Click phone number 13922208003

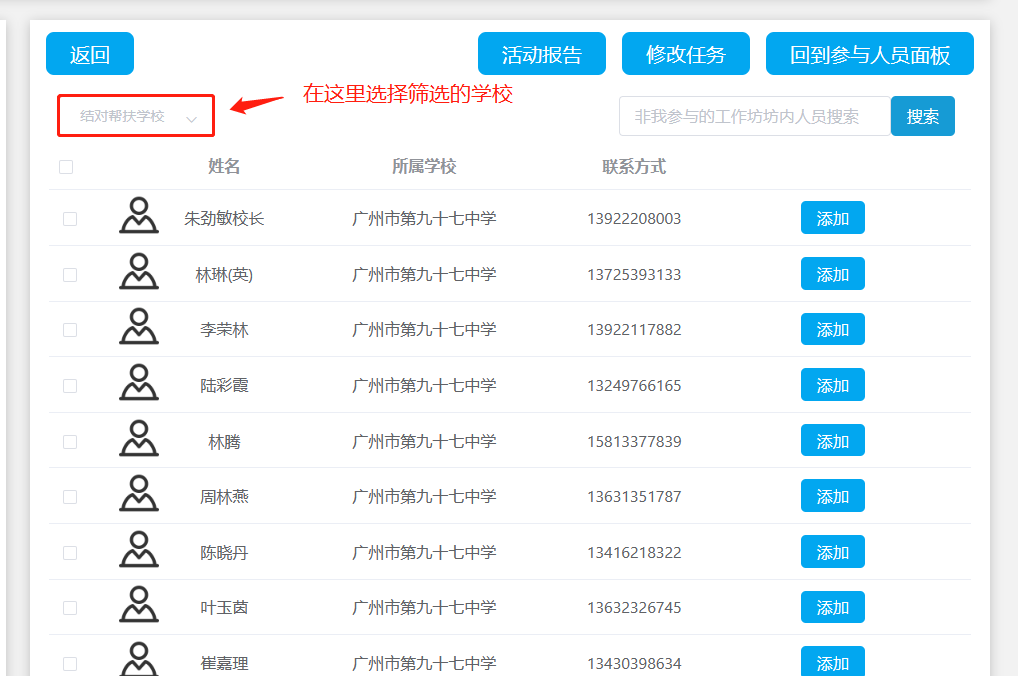coord(634,219)
